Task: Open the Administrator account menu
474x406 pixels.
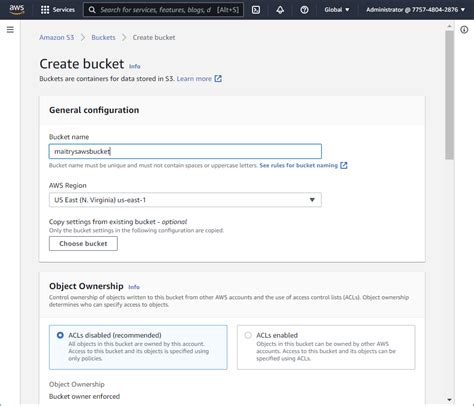Action: coord(415,10)
